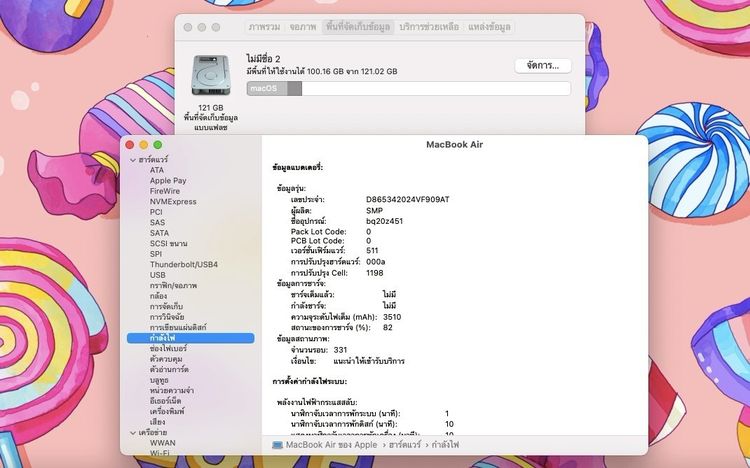This screenshot has width=750, height=468.
Task: Click the MacBook Air laptop icon in path bar
Action: click(277, 445)
